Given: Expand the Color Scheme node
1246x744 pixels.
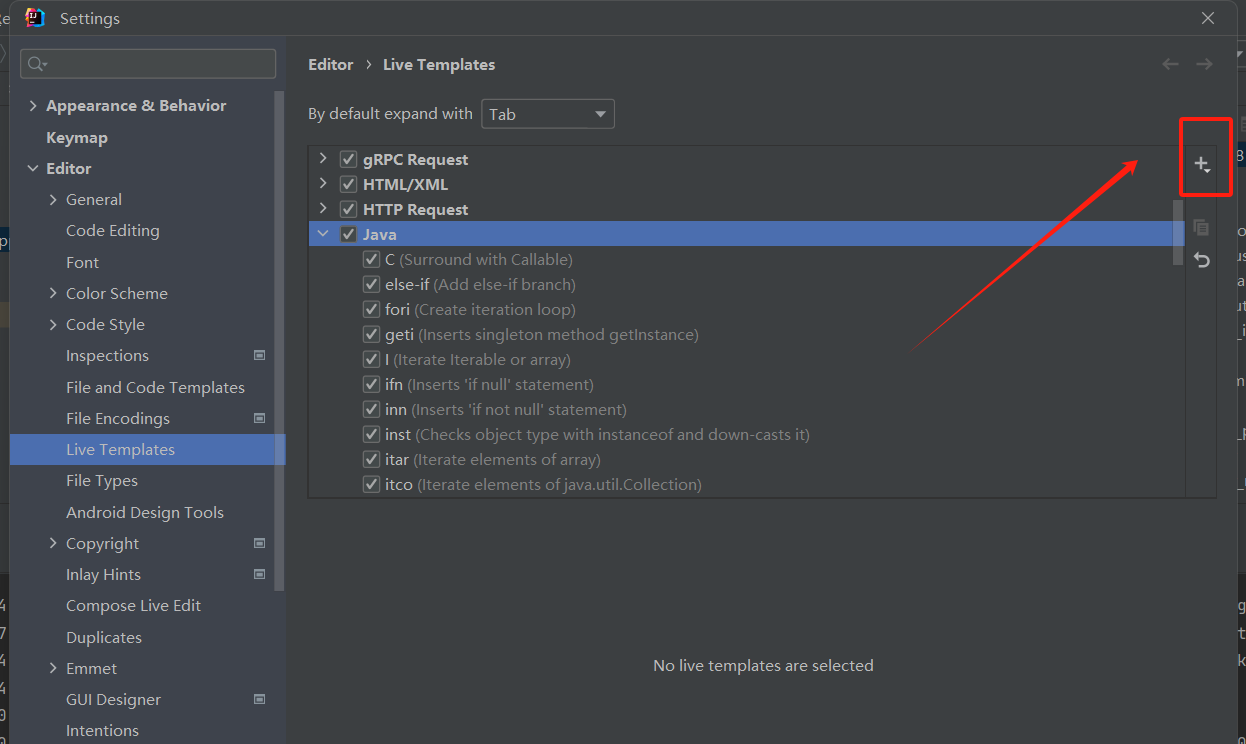Looking at the screenshot, I should [x=53, y=293].
